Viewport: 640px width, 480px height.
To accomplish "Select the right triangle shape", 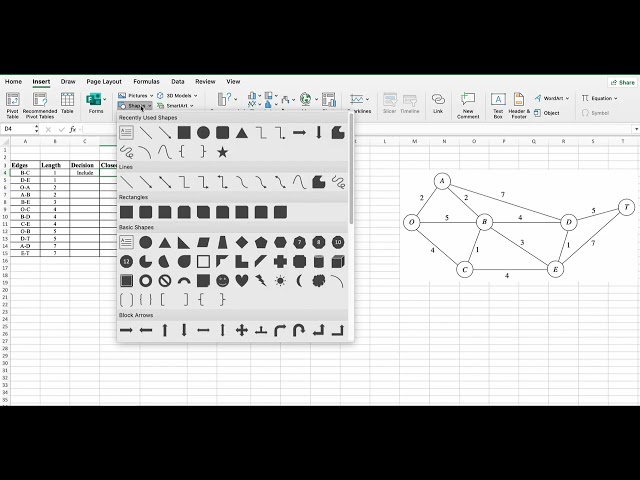I will 184,242.
